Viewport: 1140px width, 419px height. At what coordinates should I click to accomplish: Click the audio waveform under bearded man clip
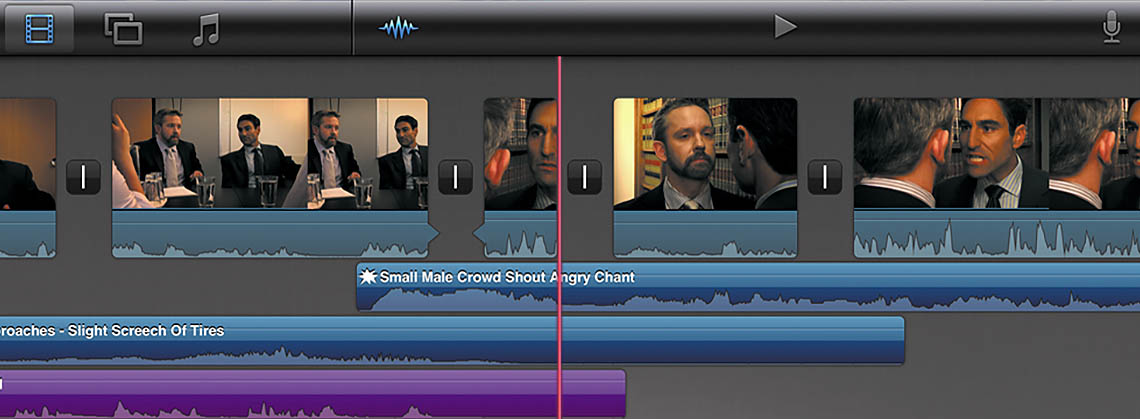pyautogui.click(x=705, y=234)
